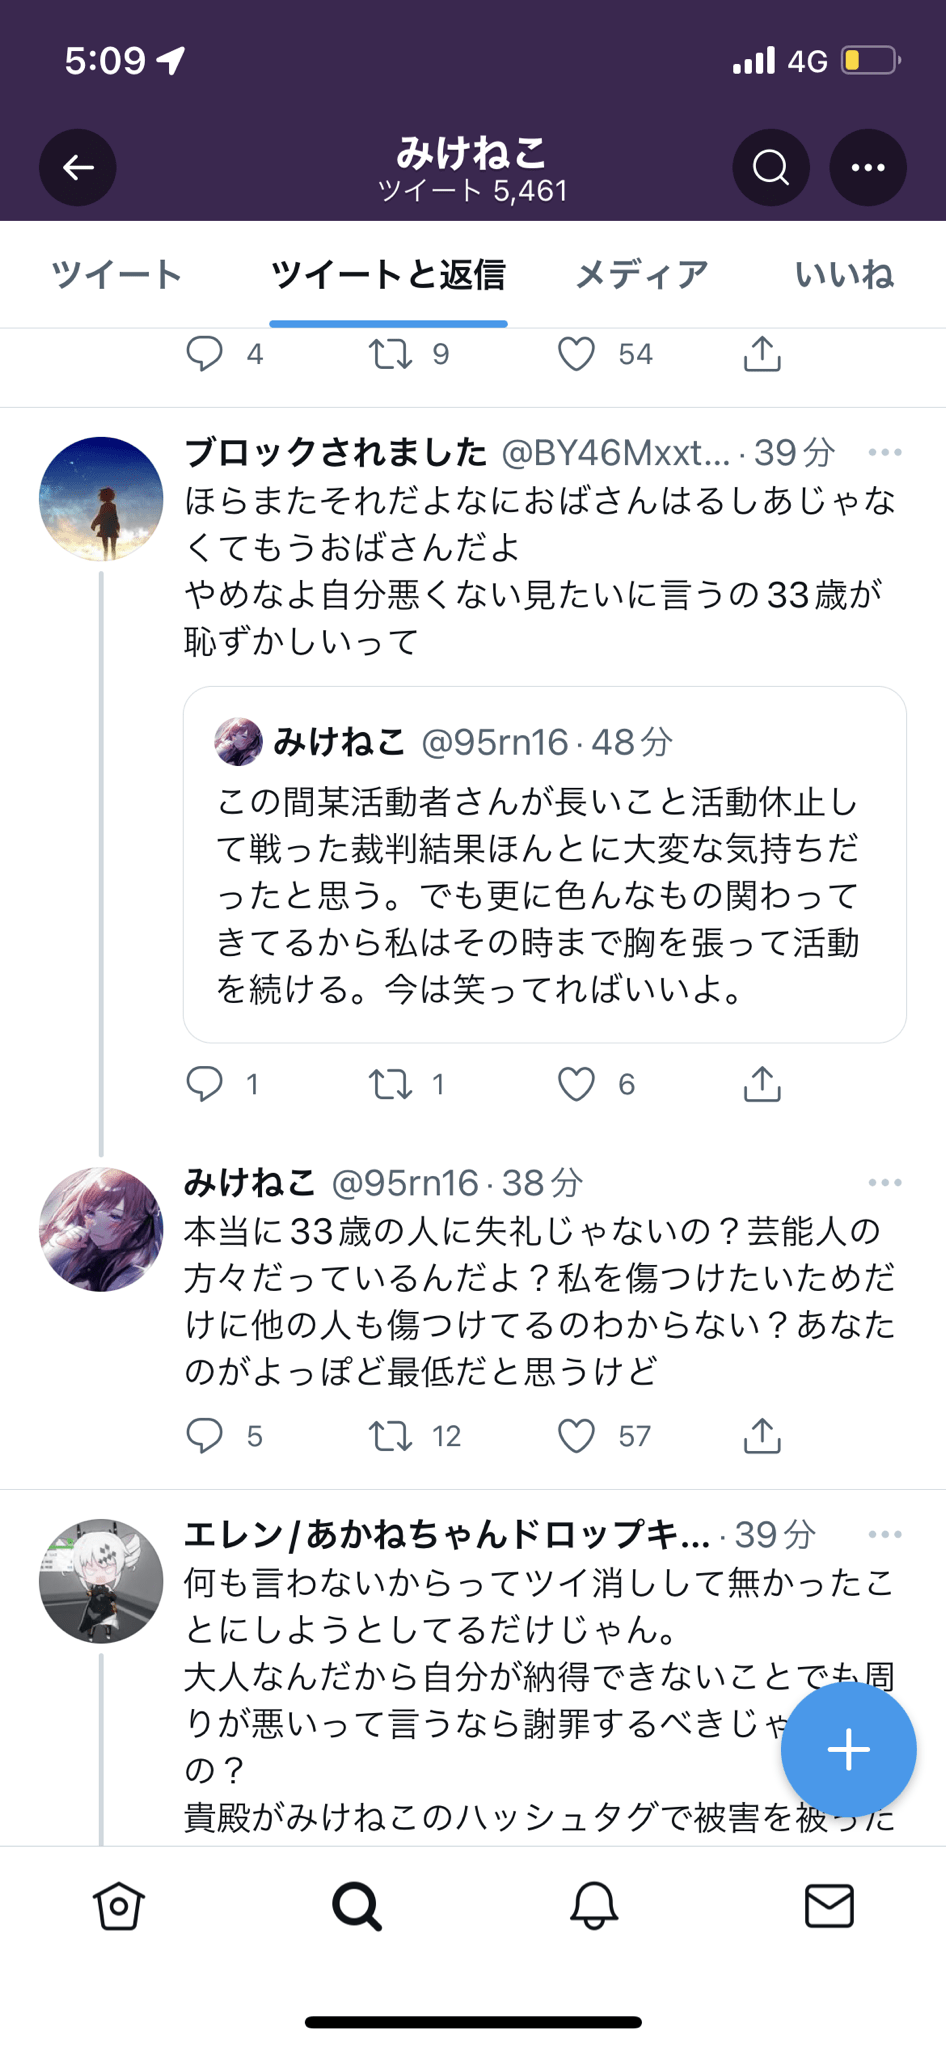Retweet the post with 12 retweets

coord(390,1436)
